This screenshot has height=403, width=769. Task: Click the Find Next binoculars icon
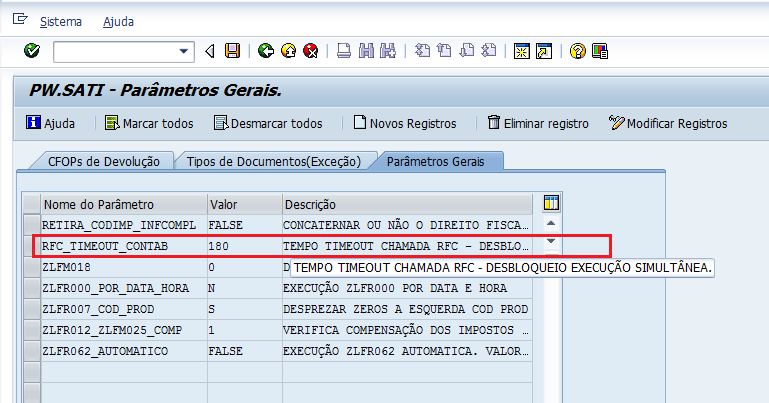pos(388,51)
